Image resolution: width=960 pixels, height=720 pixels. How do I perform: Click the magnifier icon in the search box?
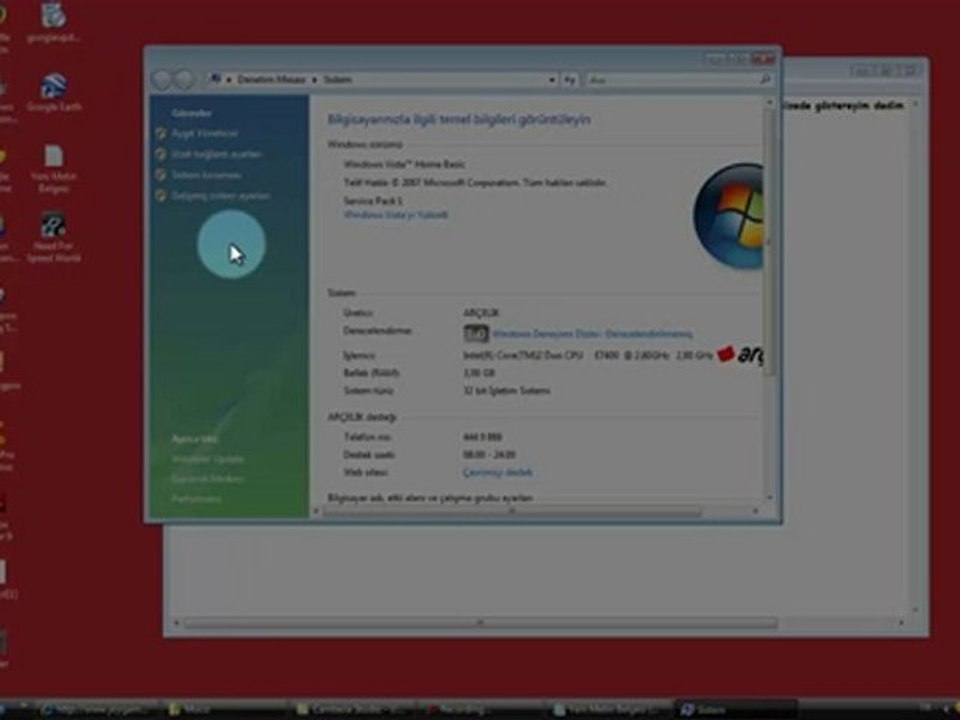click(765, 80)
